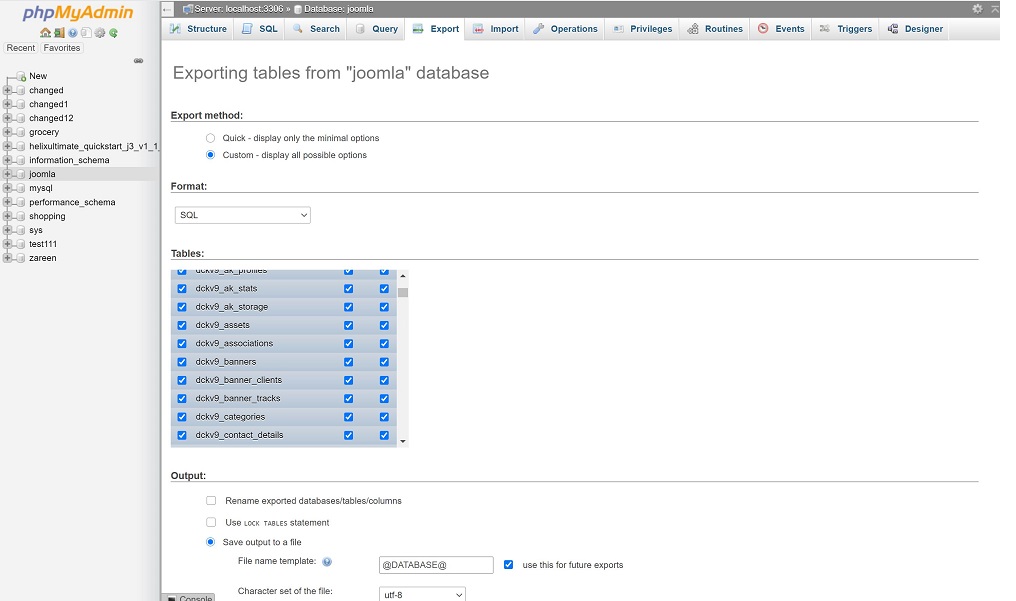This screenshot has width=1016, height=601.
Task: Click the 'grocery' database name link
Action: [44, 132]
